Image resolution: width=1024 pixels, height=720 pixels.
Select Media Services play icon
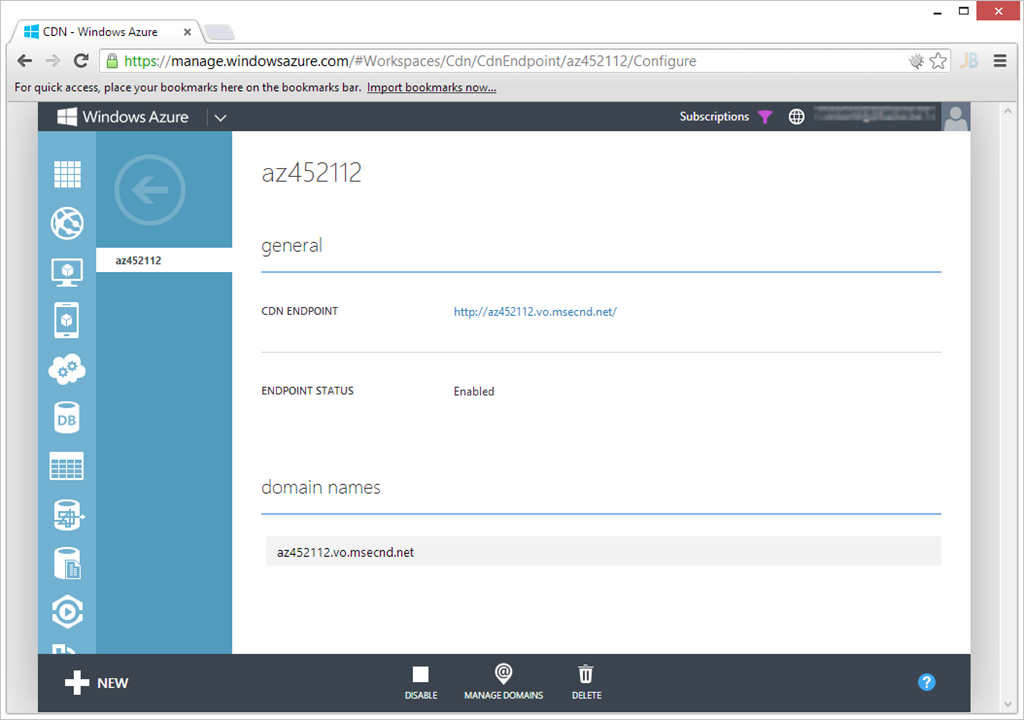pos(67,611)
